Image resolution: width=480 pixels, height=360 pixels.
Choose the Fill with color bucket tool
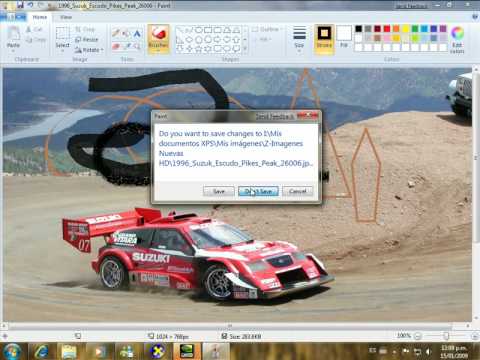[x=126, y=33]
